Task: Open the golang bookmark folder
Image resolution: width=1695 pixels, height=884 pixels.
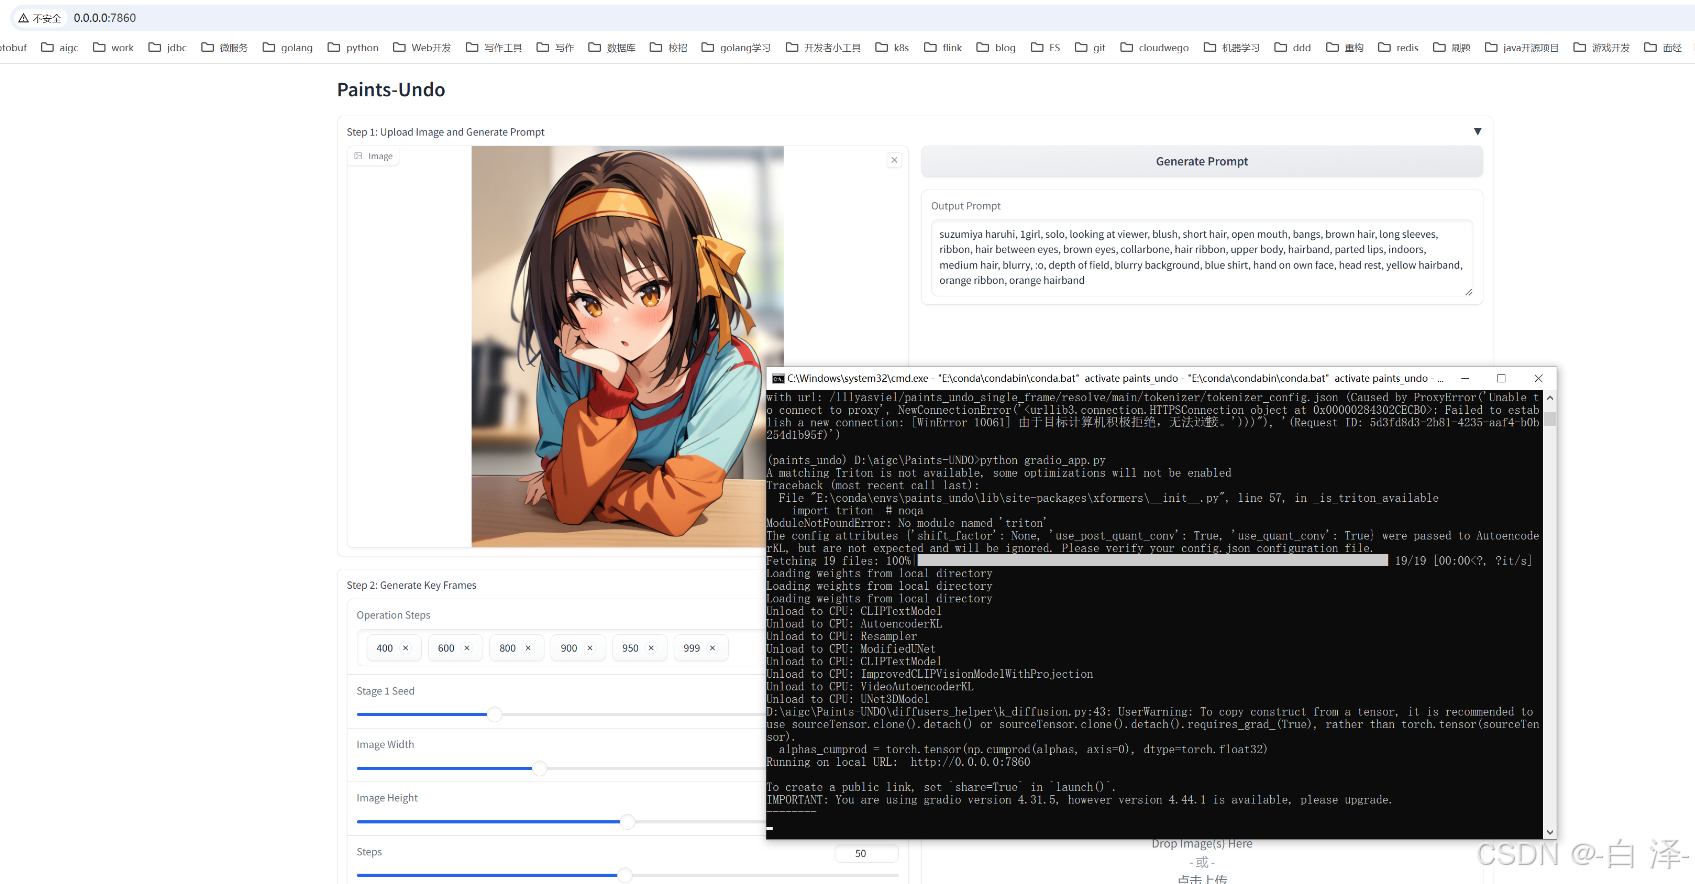Action: 287,47
